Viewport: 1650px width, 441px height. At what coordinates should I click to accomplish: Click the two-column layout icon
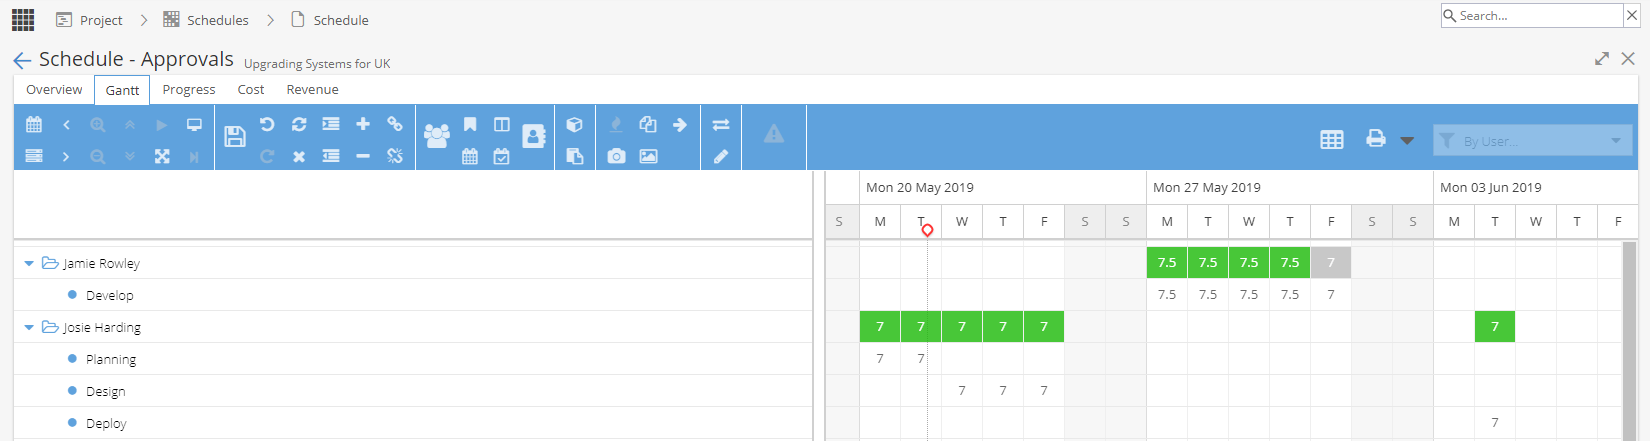click(x=502, y=124)
